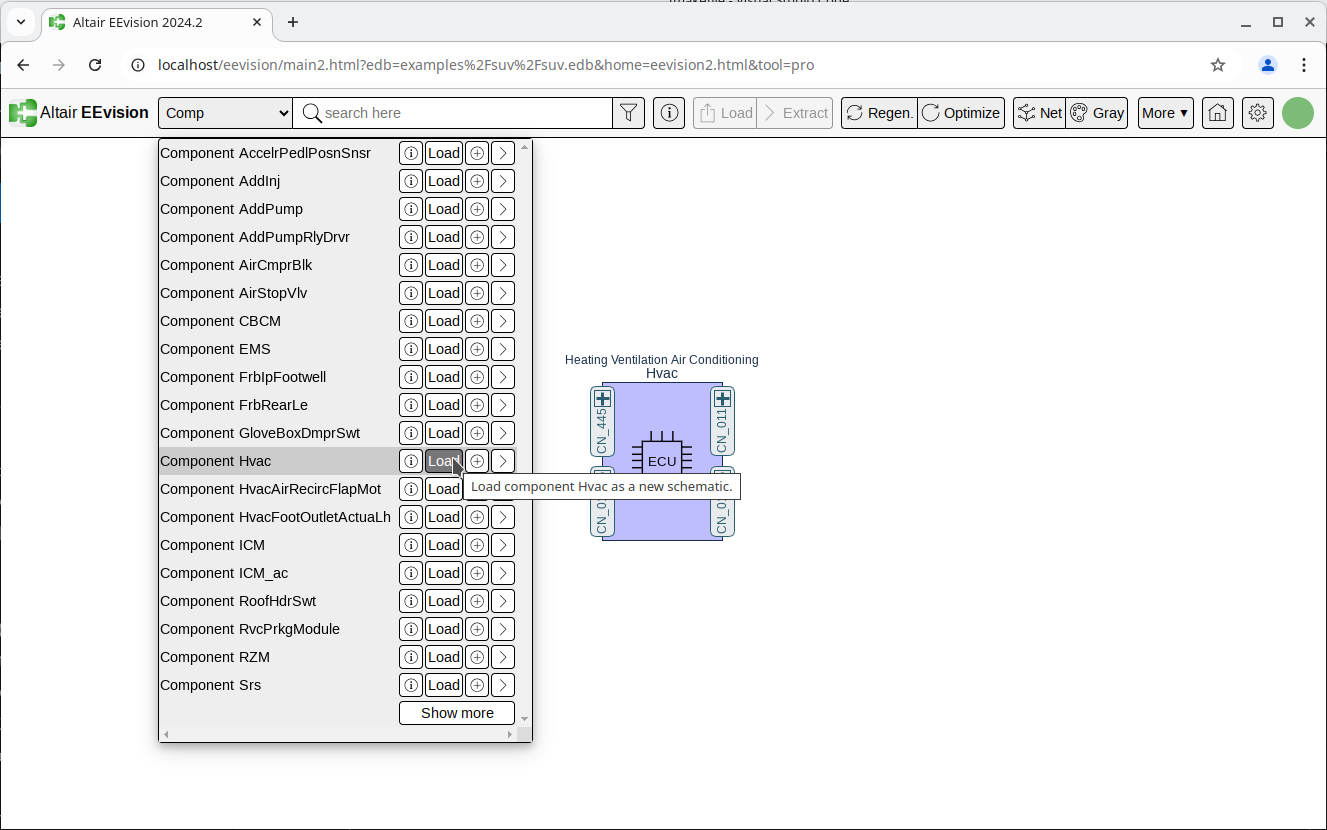This screenshot has height=830, width=1327.
Task: Click the ECU chip symbol in Hvac block
Action: click(x=661, y=457)
